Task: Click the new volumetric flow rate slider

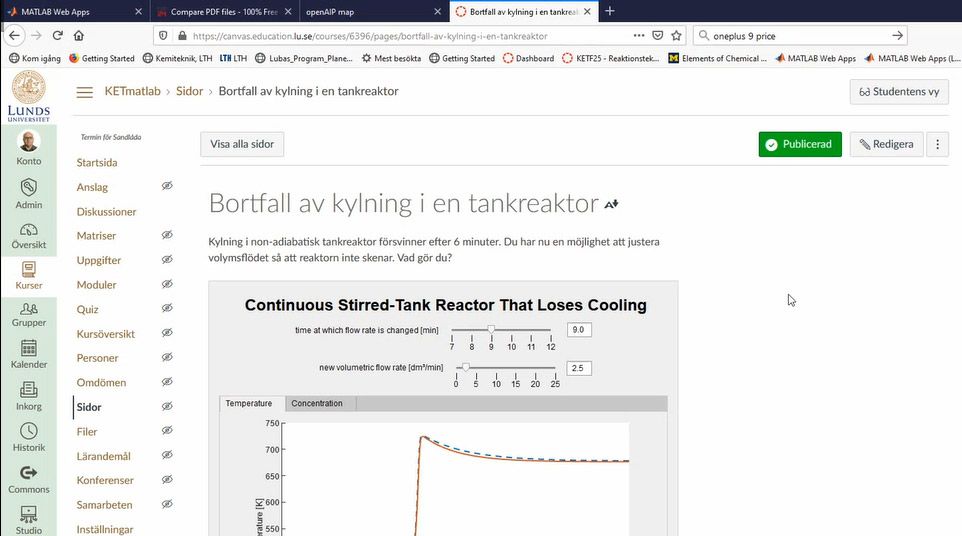Action: 505,368
